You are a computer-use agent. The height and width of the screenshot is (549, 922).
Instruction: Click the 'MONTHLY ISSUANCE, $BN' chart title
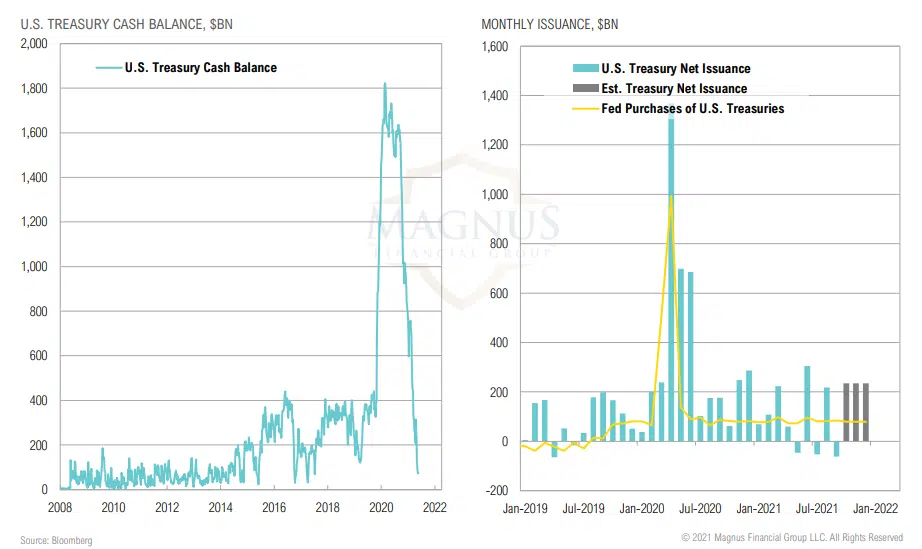550,23
